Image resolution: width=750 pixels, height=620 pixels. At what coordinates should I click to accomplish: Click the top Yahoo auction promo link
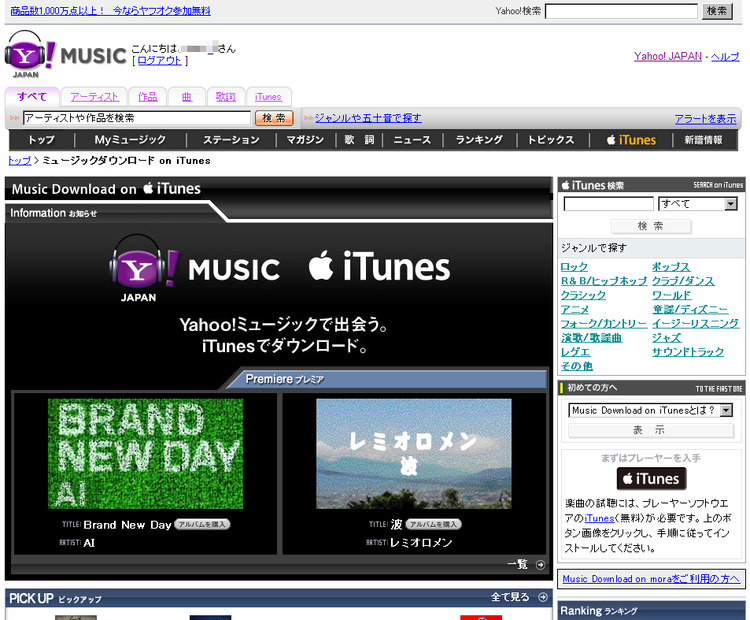point(110,11)
